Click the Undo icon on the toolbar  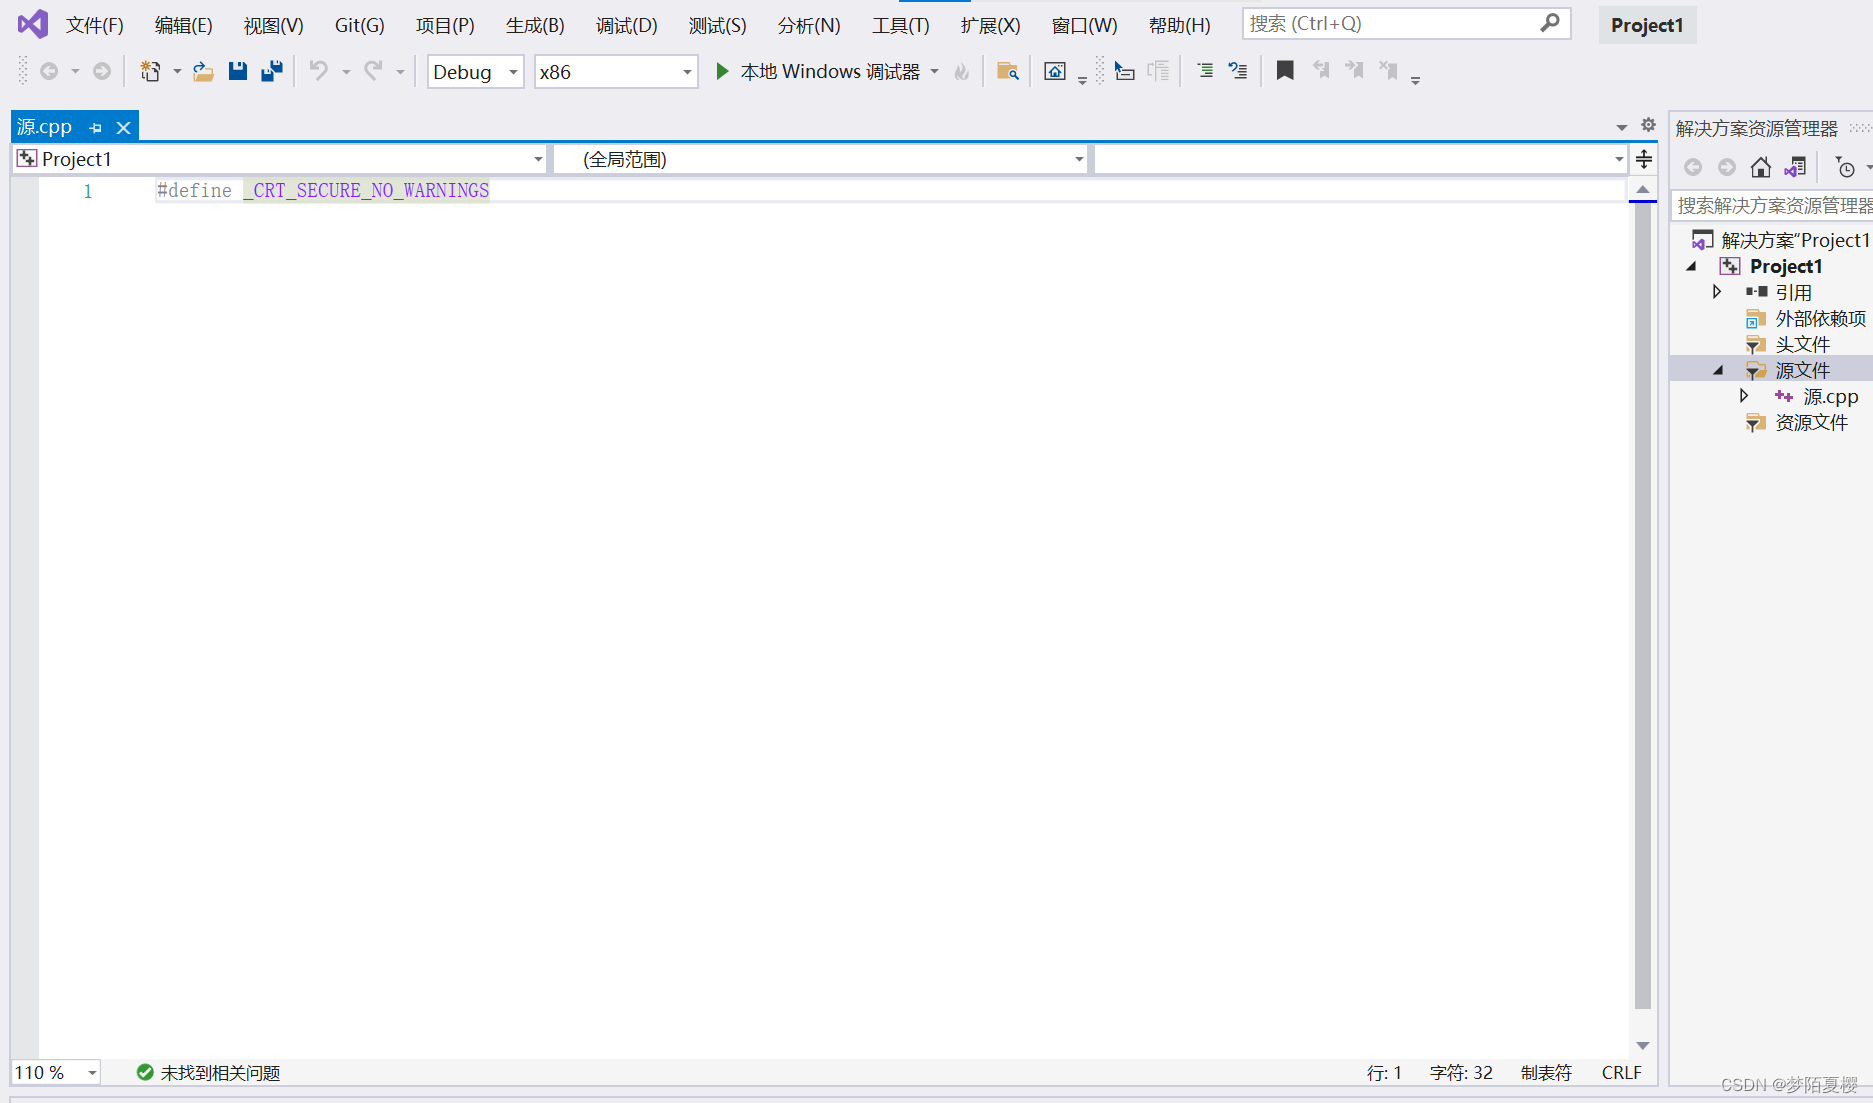pos(318,70)
